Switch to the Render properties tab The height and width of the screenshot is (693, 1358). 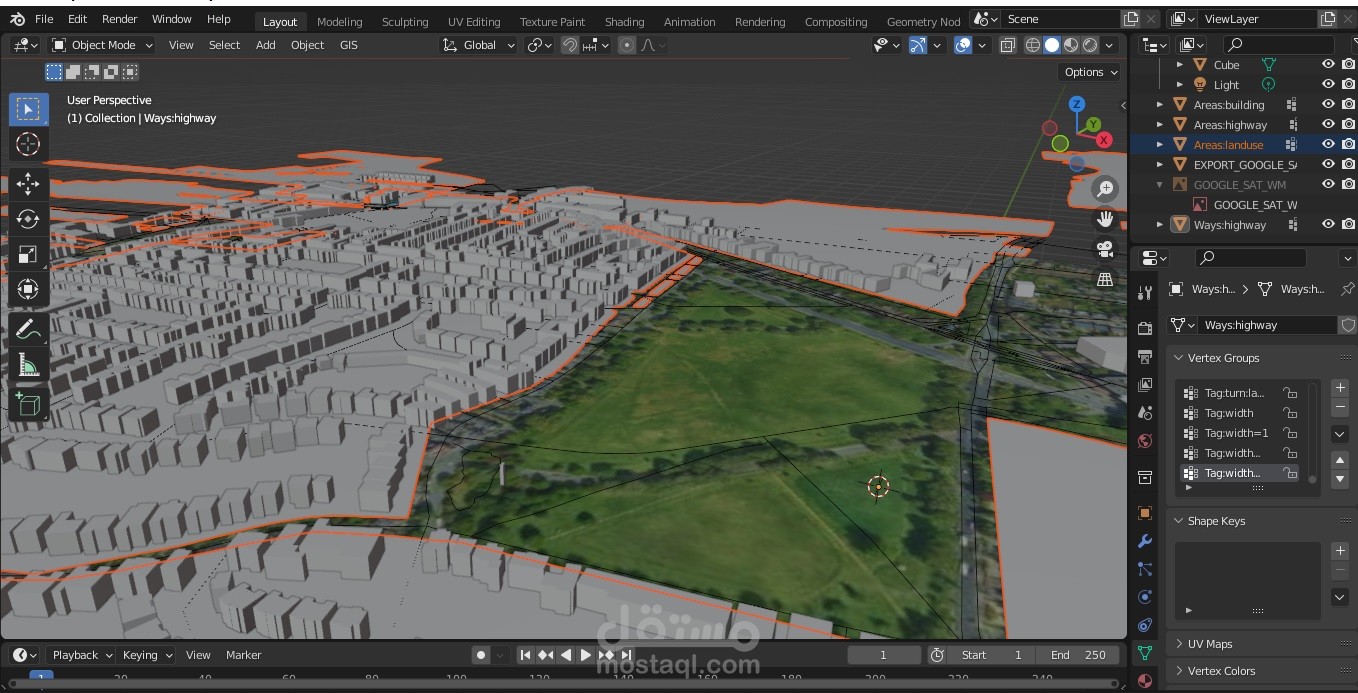coord(1145,326)
